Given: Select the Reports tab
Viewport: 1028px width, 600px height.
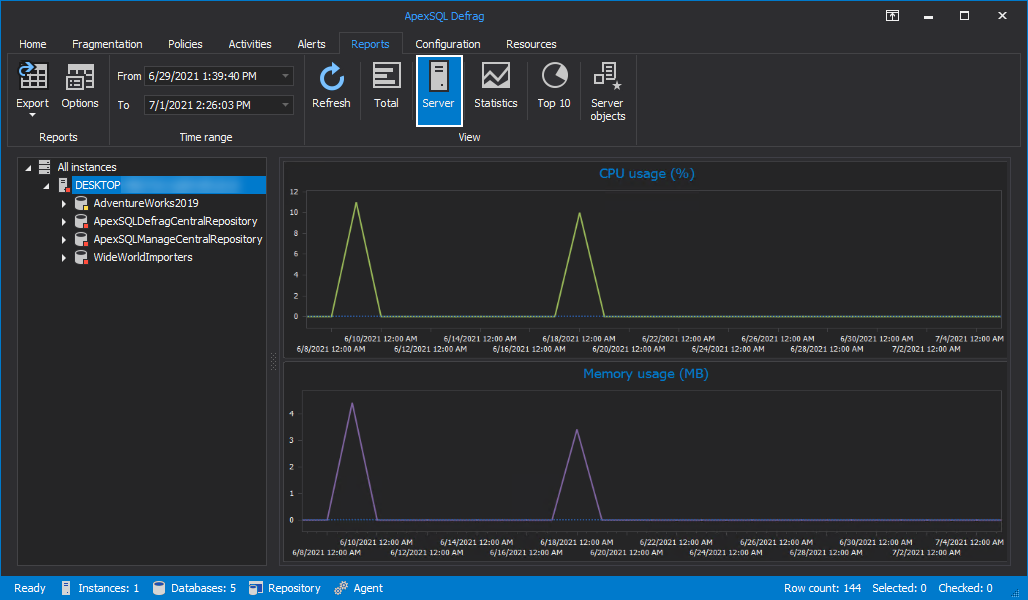Looking at the screenshot, I should click(x=370, y=44).
